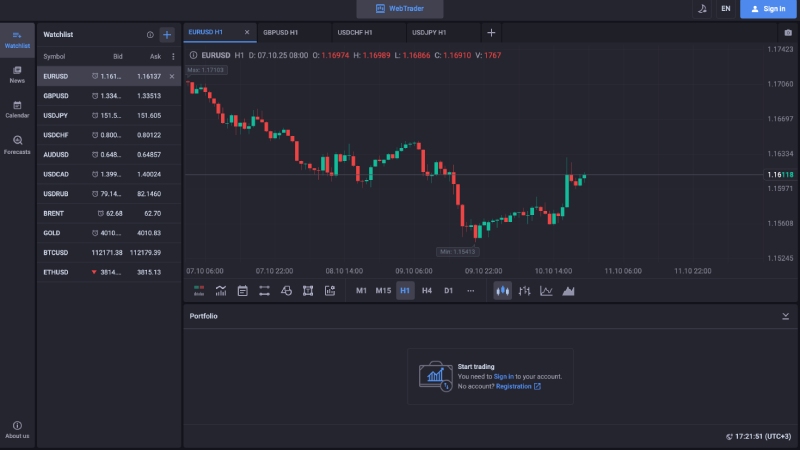Screen dimensions: 800x450
Task: Switch chart to area style
Action: 568,291
